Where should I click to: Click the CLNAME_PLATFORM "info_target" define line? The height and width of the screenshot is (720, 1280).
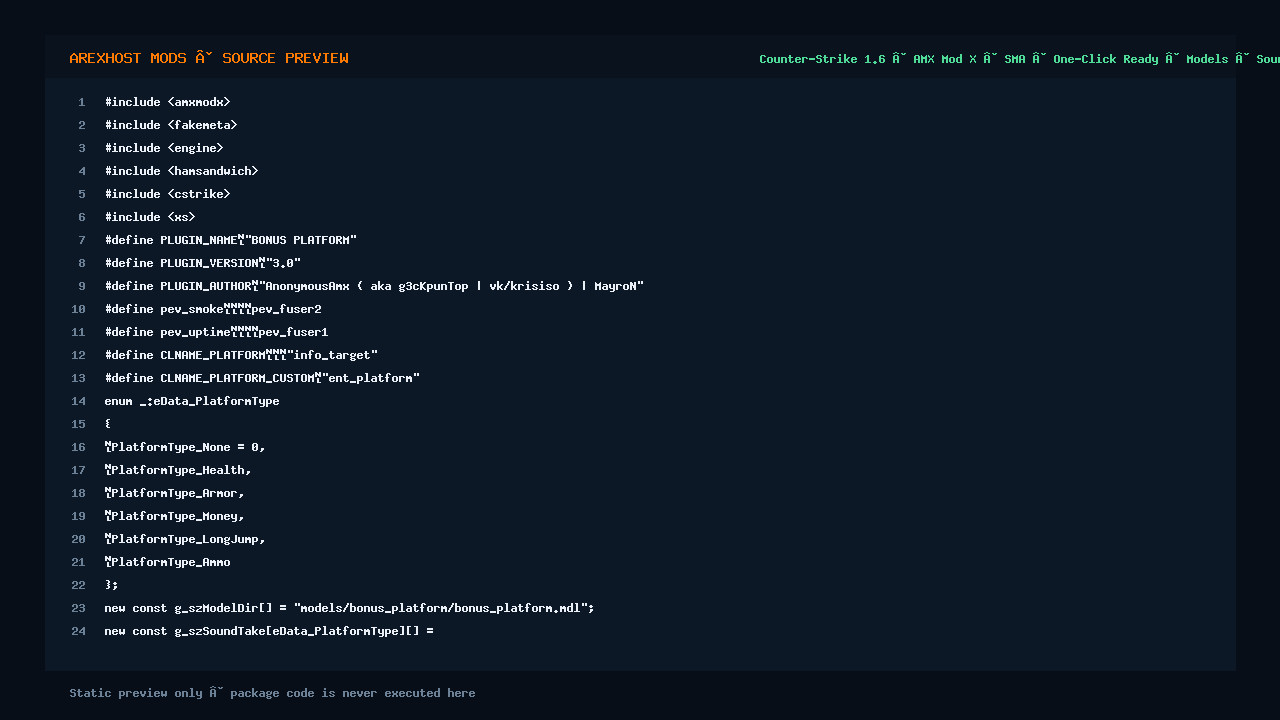[241, 355]
